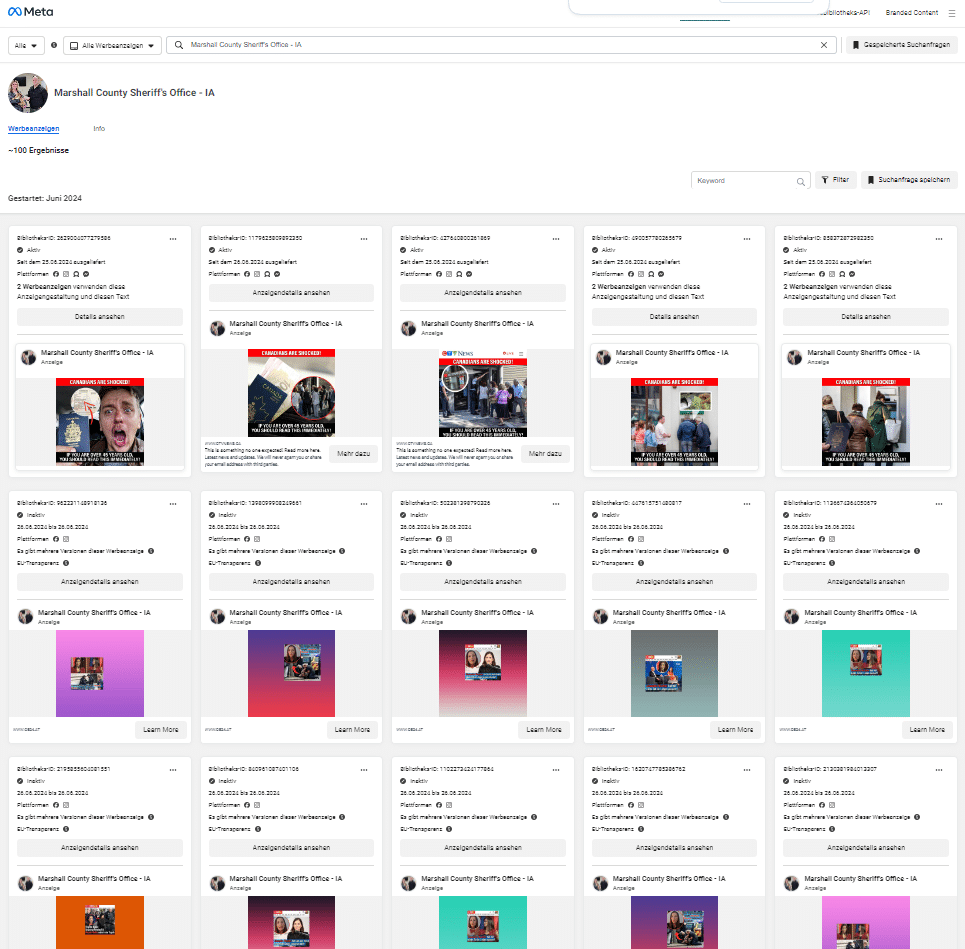Viewport: 965px width, 949px height.
Task: Open the gray gradient ad image
Action: 674,673
